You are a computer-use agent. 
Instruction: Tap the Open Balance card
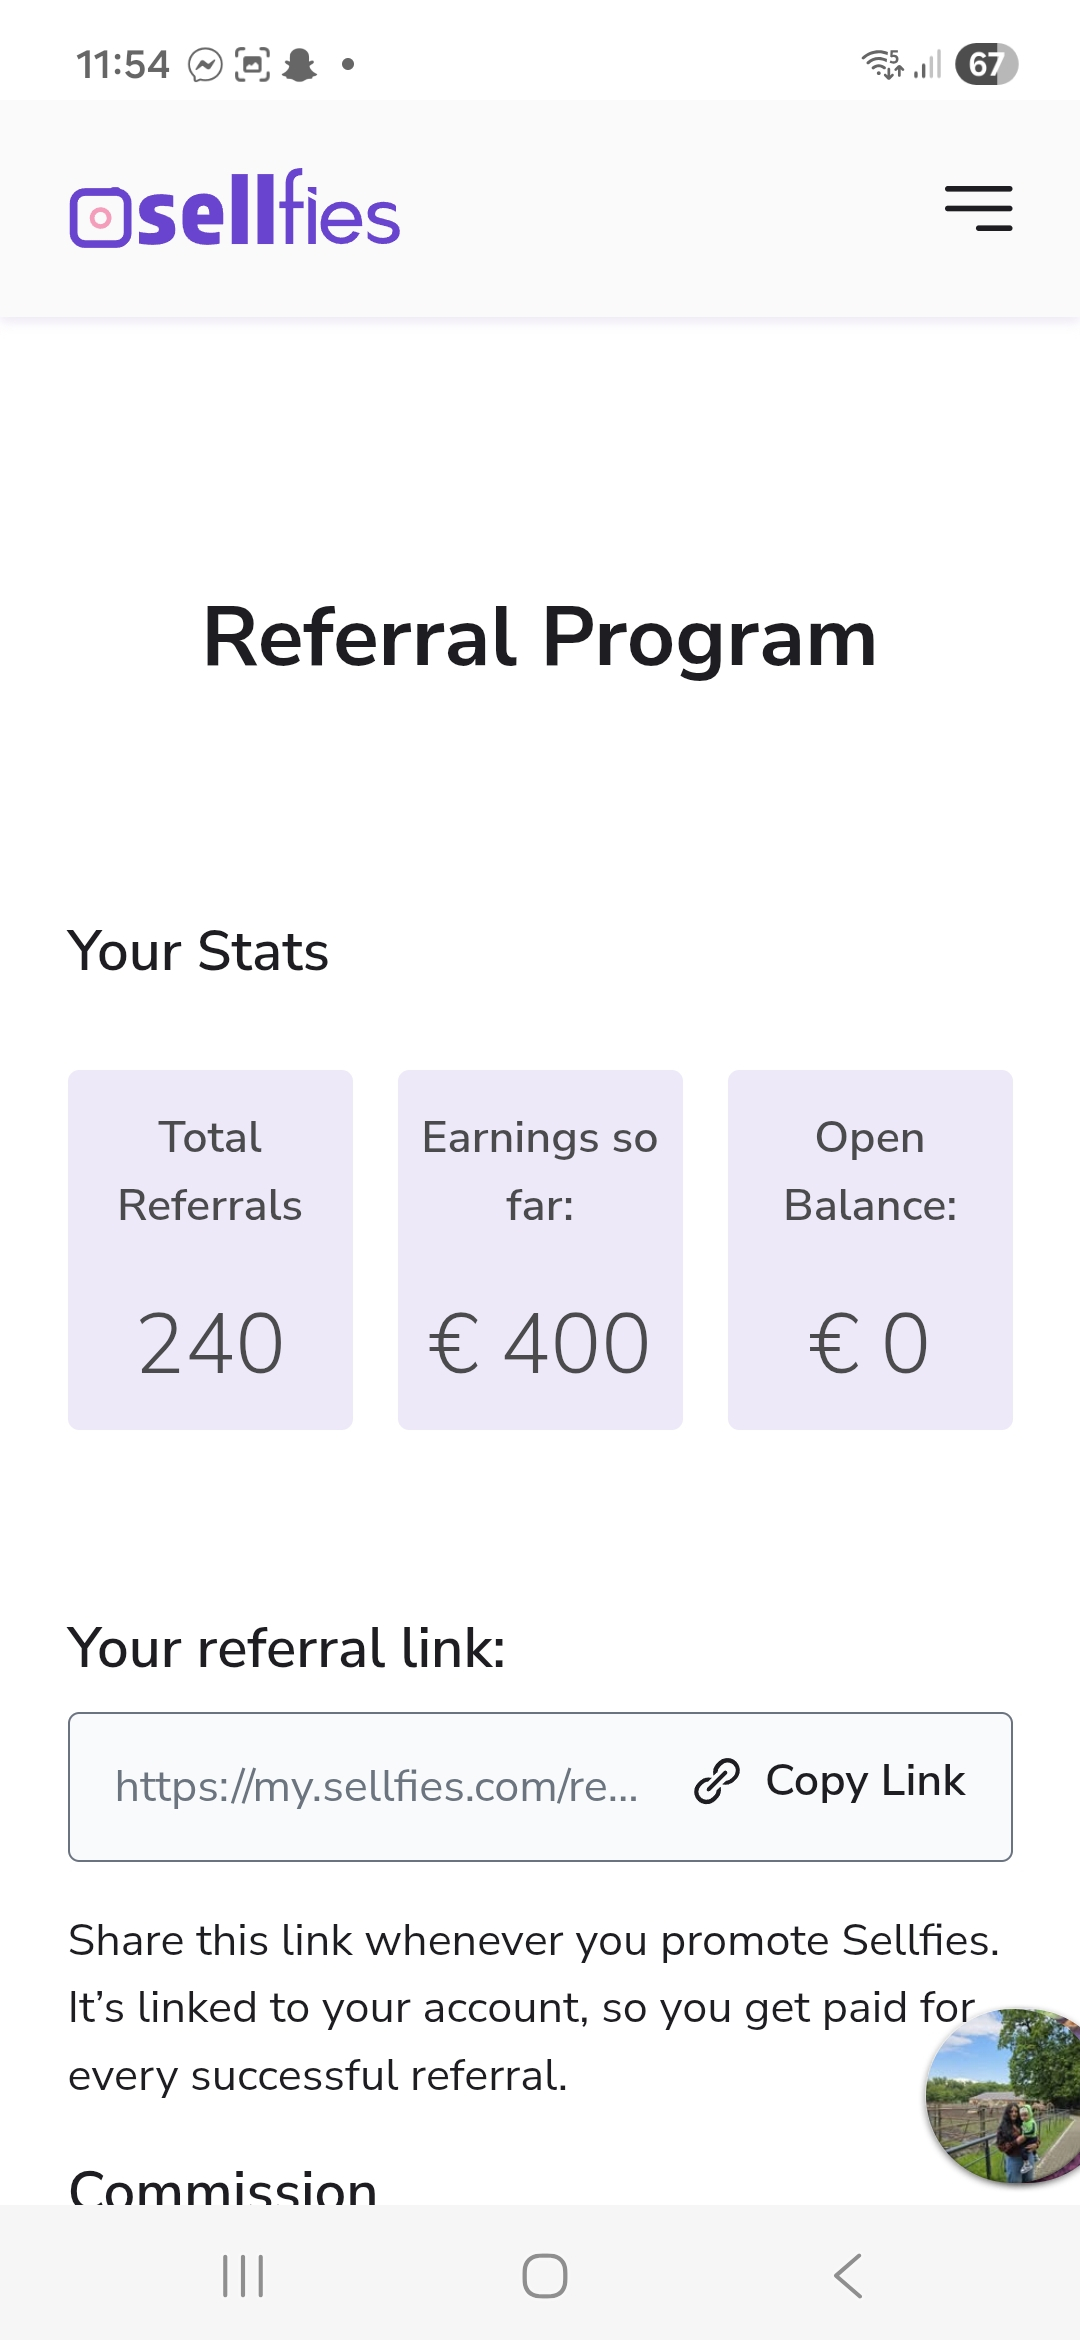[870, 1249]
